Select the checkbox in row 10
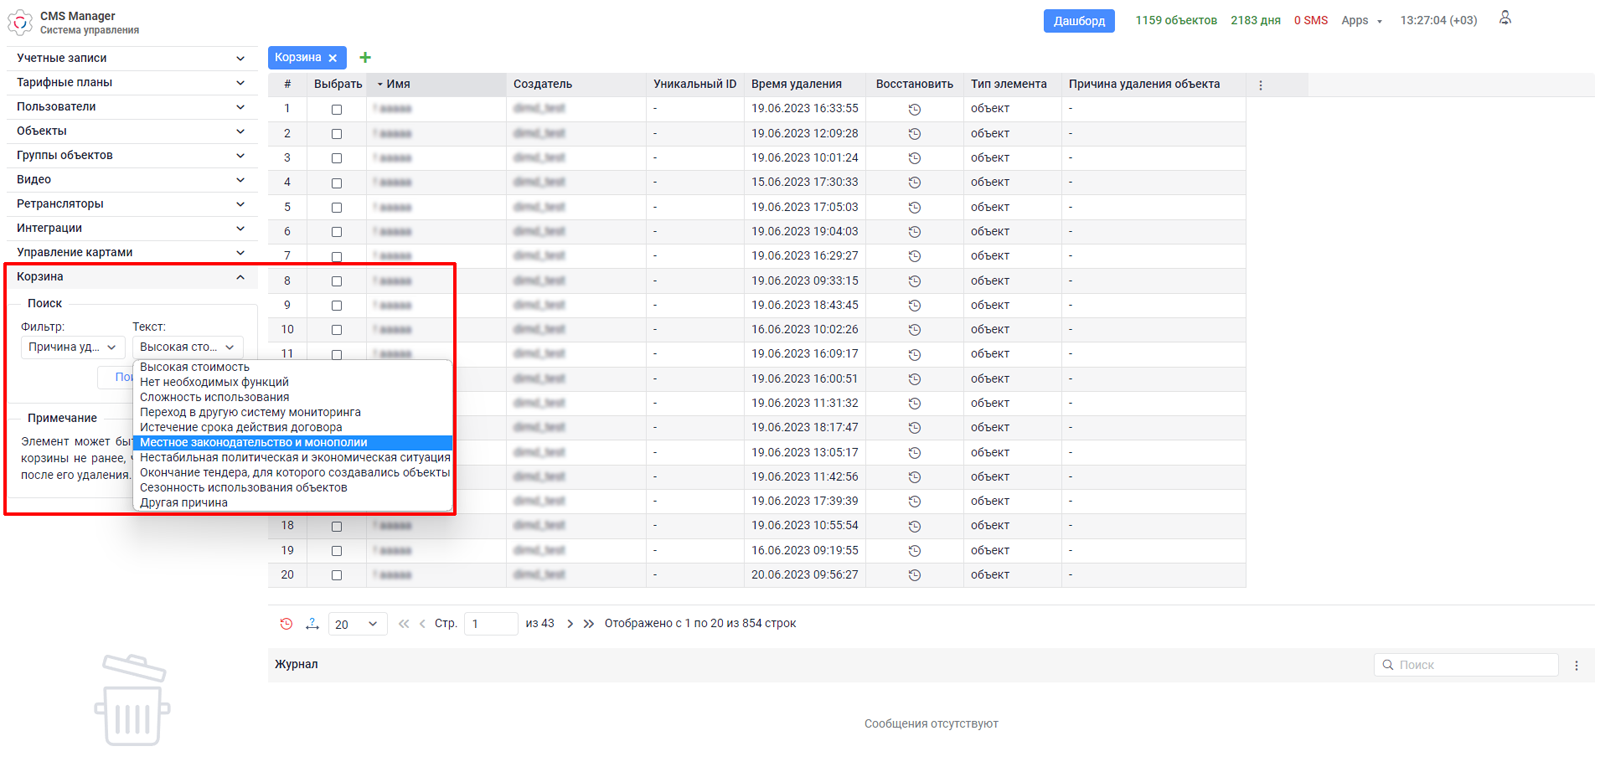Image resolution: width=1600 pixels, height=772 pixels. [x=337, y=330]
